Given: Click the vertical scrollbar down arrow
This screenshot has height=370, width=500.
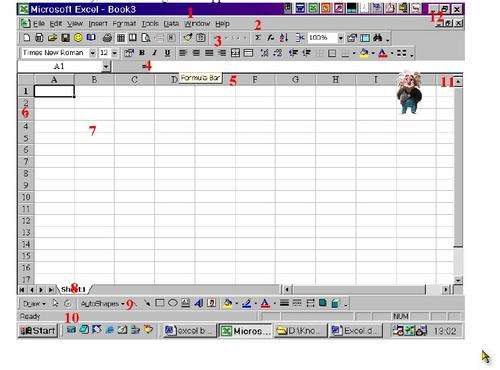Looking at the screenshot, I should 459,280.
